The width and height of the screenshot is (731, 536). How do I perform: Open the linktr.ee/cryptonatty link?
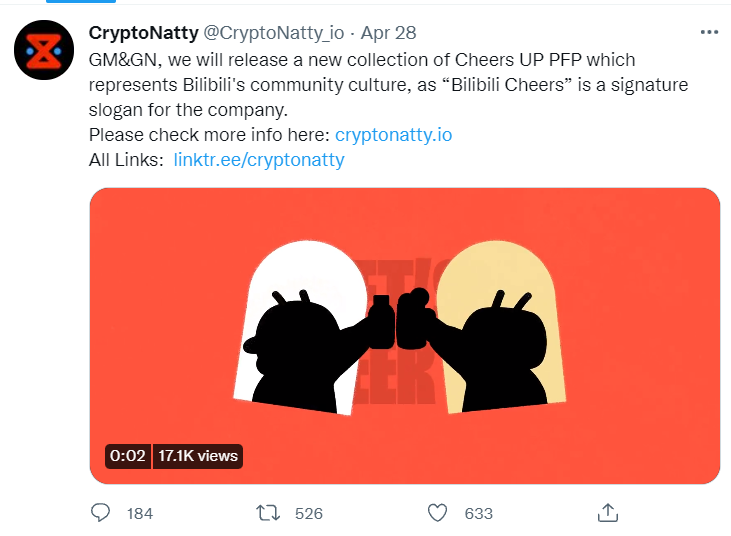point(259,159)
